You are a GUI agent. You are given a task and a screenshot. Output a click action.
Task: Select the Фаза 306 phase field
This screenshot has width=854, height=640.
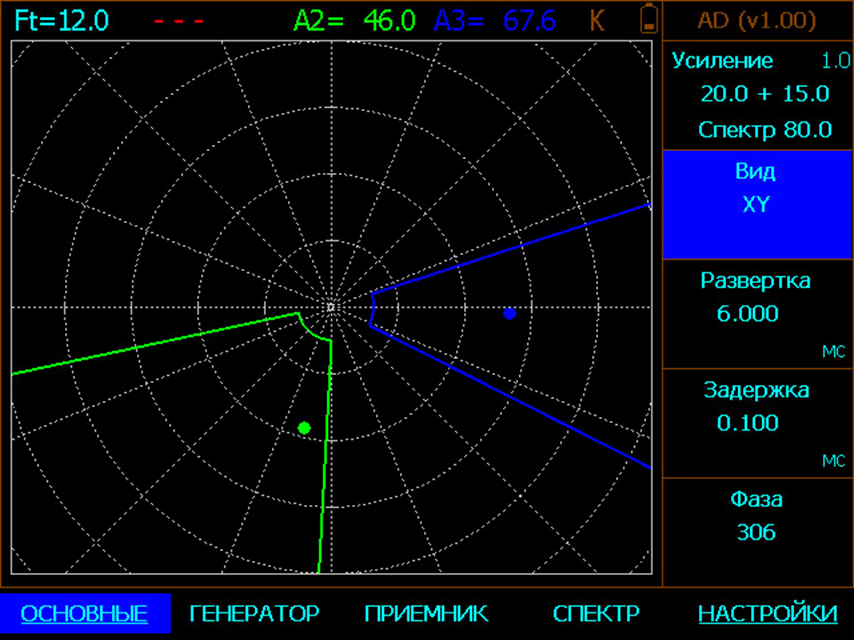coord(756,531)
